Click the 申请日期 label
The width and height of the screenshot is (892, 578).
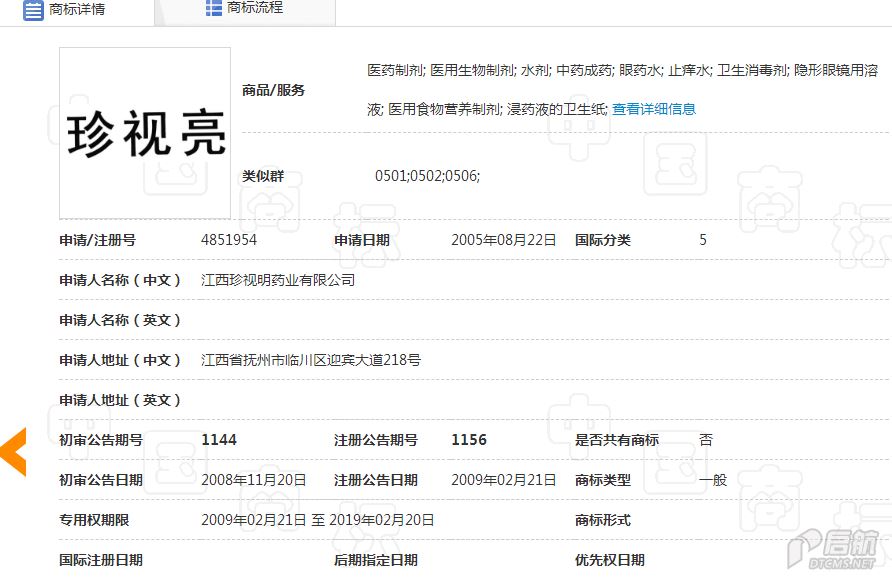362,240
